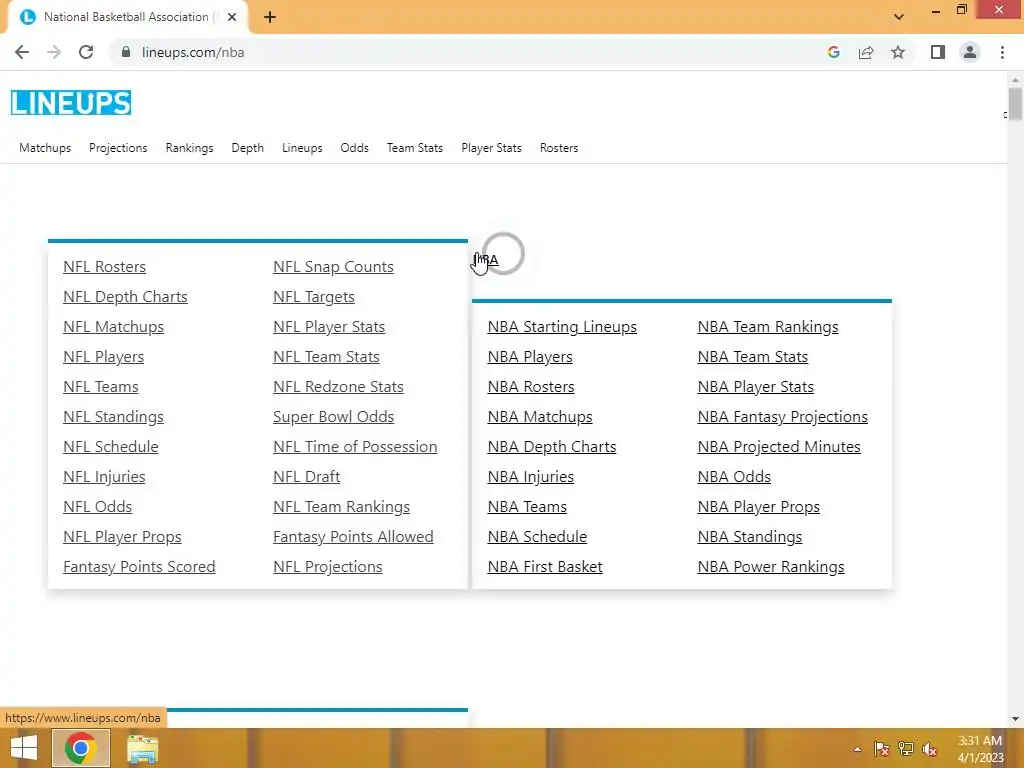This screenshot has height=768, width=1024.
Task: Click the padlock site info icon
Action: coord(125,52)
